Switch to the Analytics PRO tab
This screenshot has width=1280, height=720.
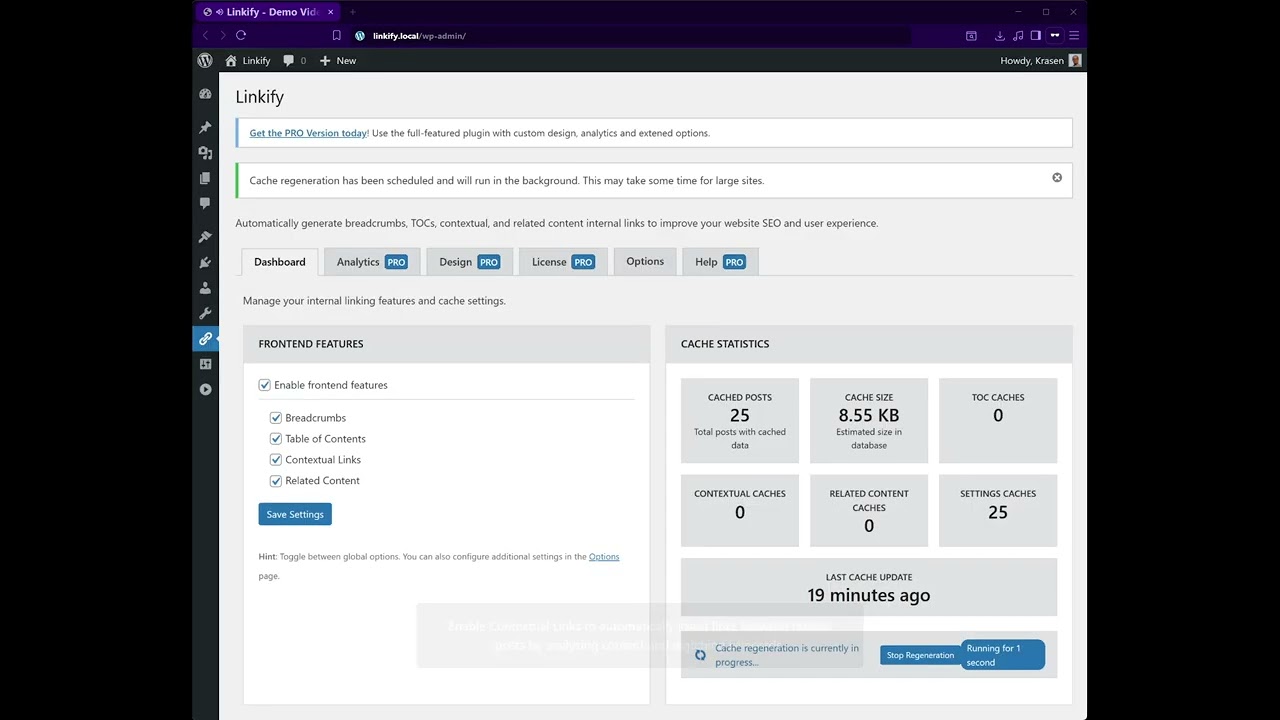click(x=372, y=262)
